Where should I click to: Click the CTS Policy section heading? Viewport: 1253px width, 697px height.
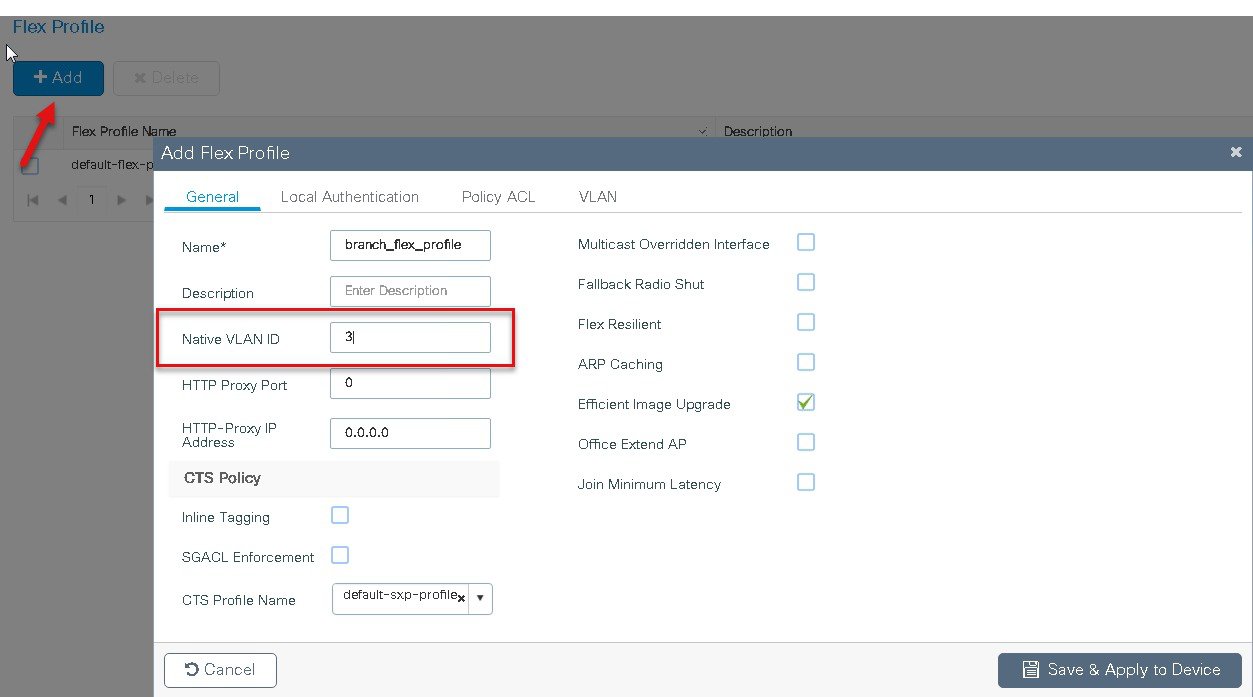click(x=222, y=478)
